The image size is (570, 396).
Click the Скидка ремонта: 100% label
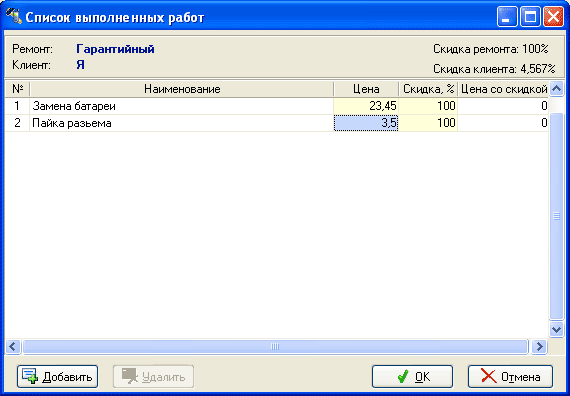click(x=491, y=49)
